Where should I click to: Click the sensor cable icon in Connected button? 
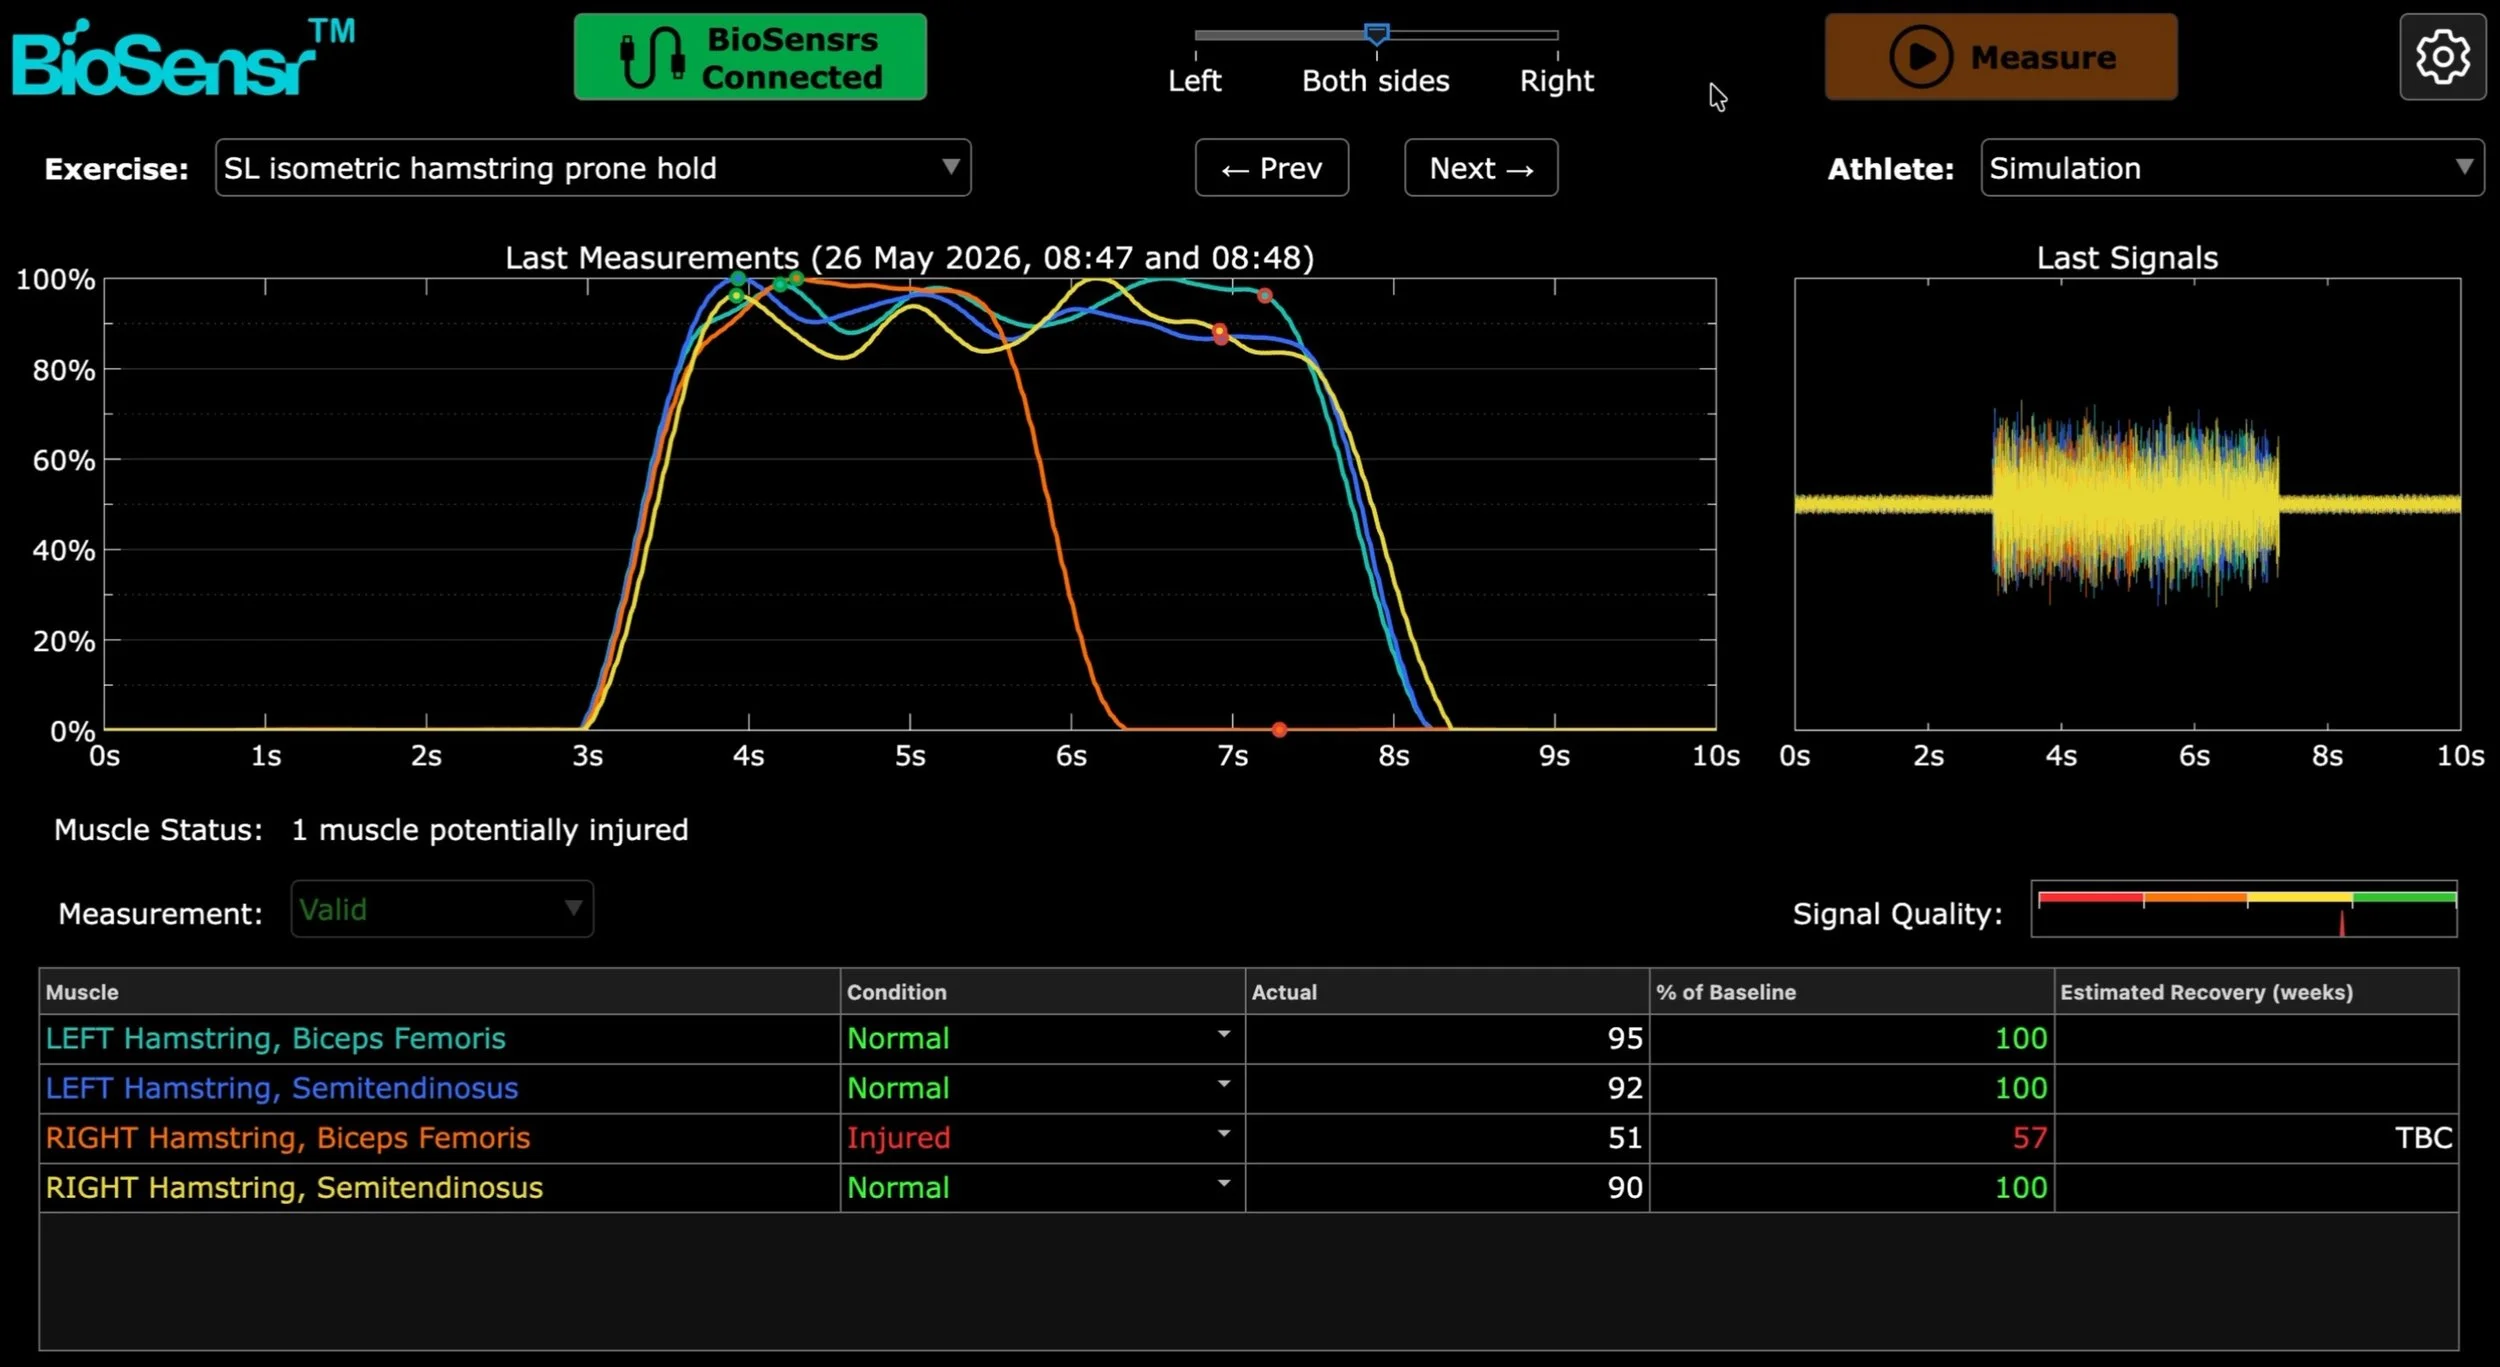pos(652,58)
